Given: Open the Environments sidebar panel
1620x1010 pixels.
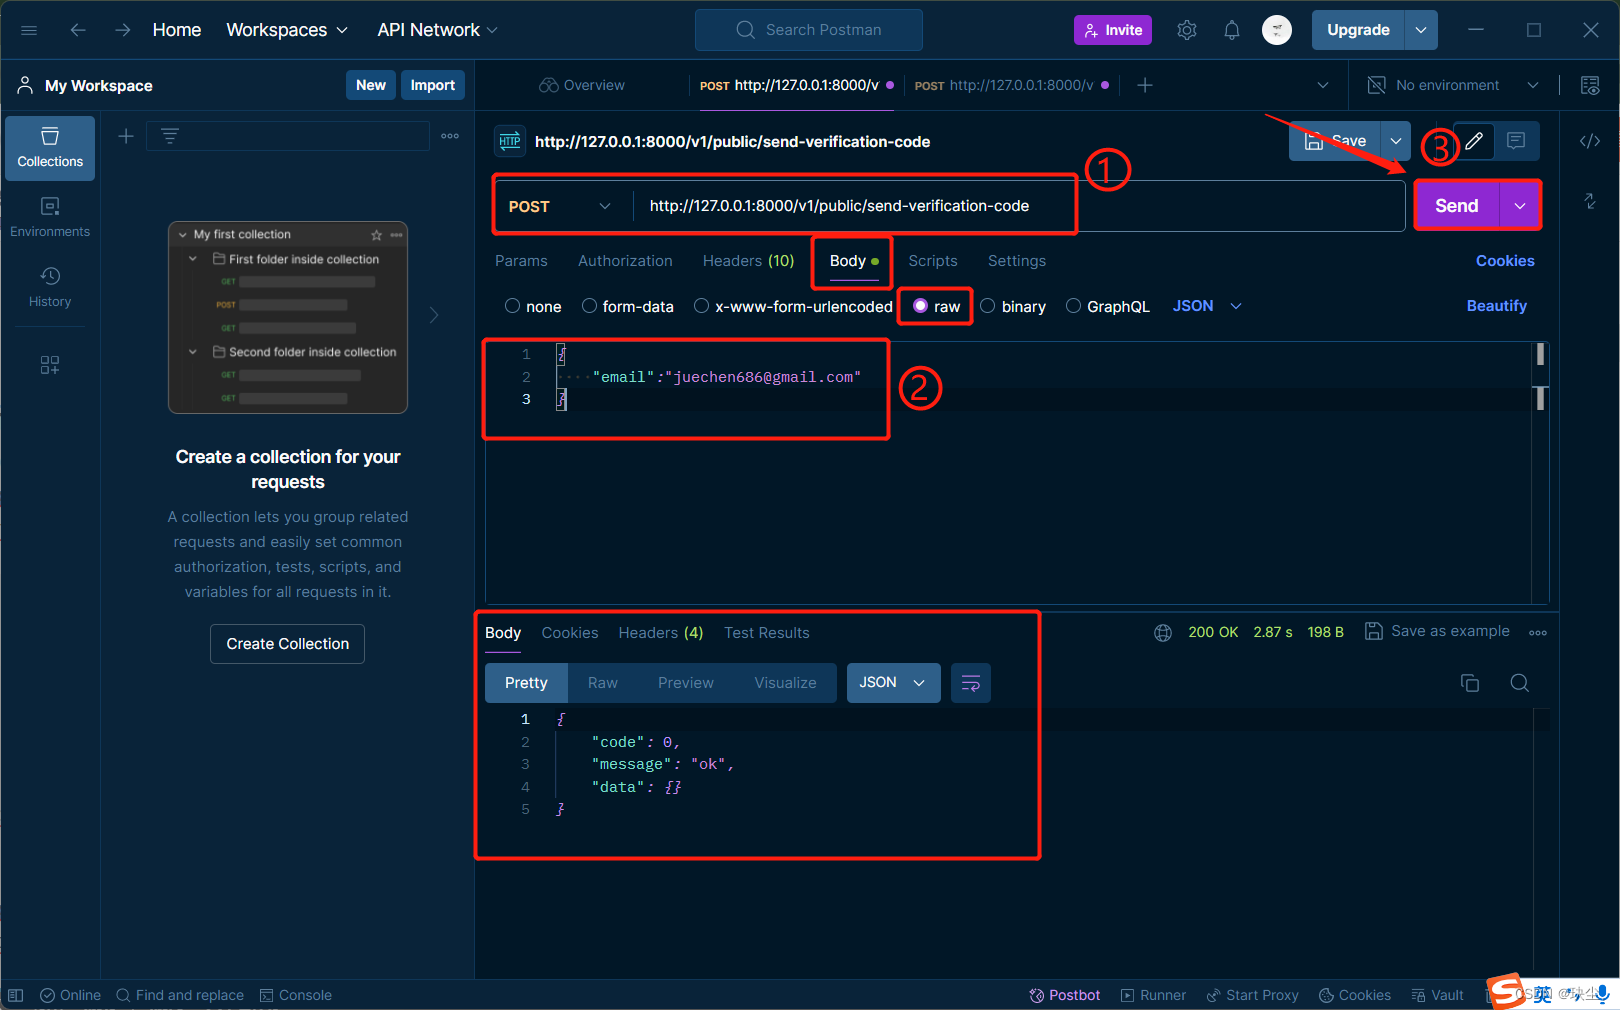Looking at the screenshot, I should coord(50,217).
